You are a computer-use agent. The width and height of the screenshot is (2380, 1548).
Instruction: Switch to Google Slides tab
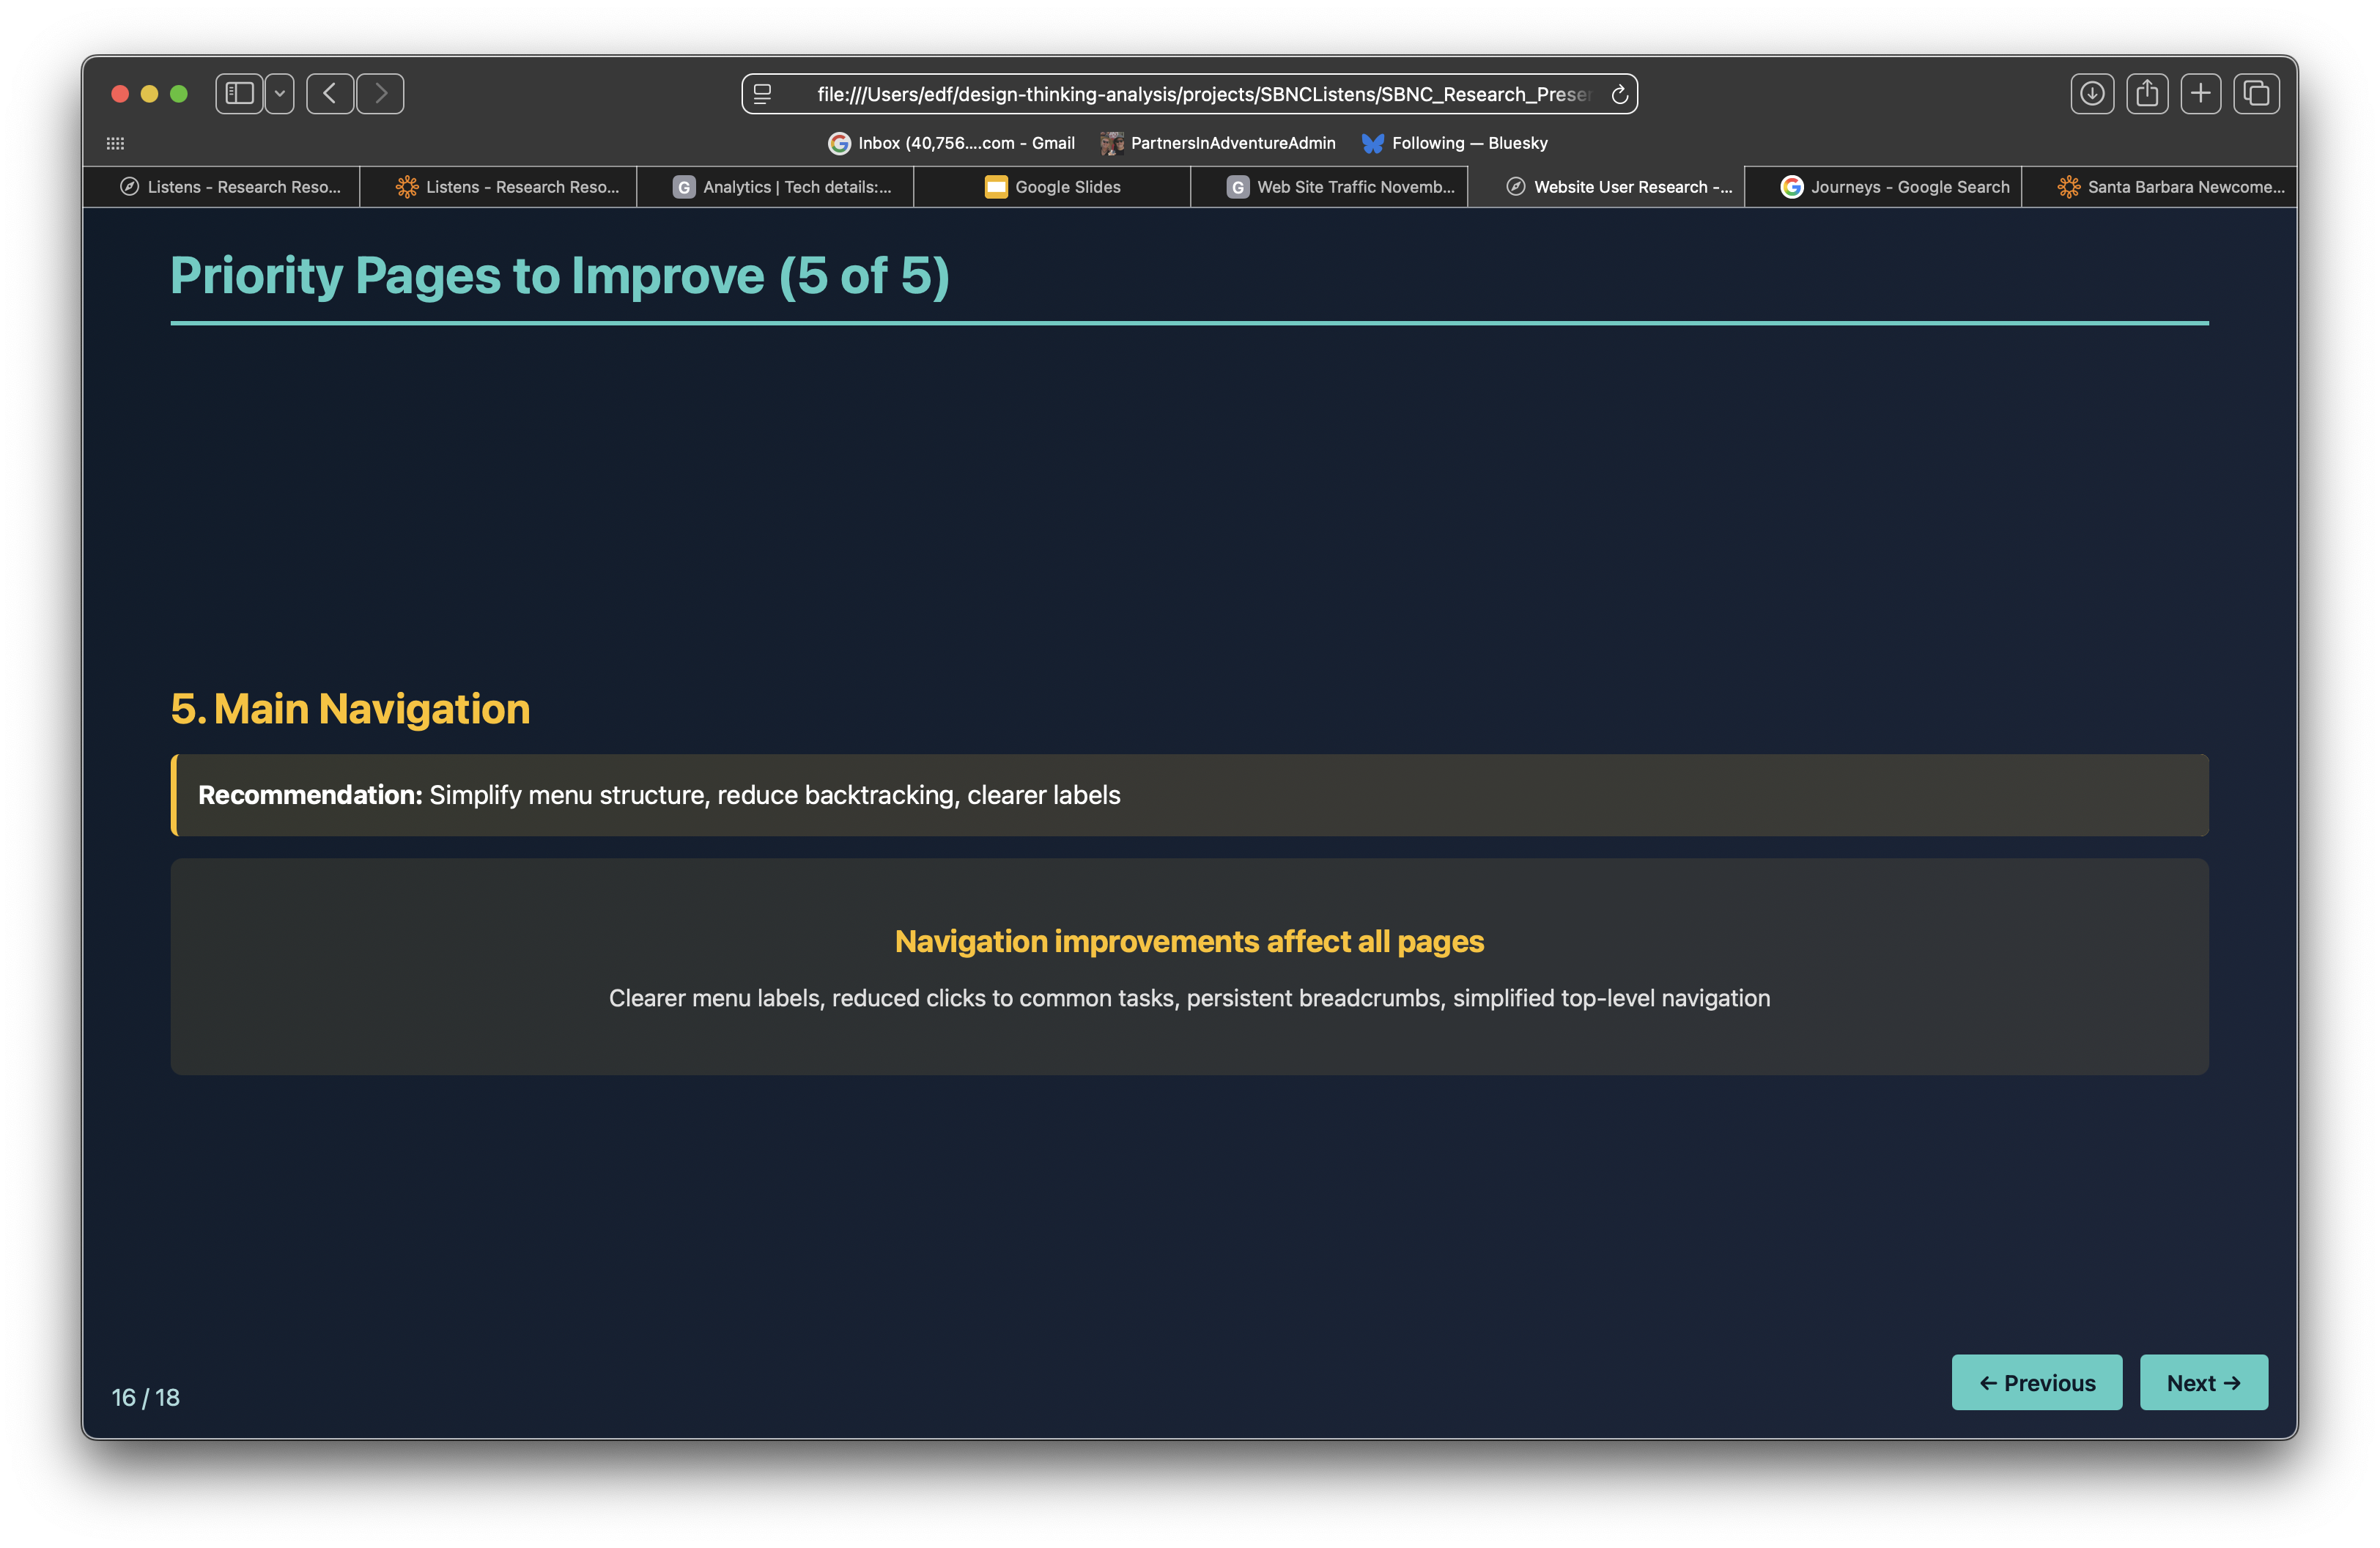click(1052, 187)
